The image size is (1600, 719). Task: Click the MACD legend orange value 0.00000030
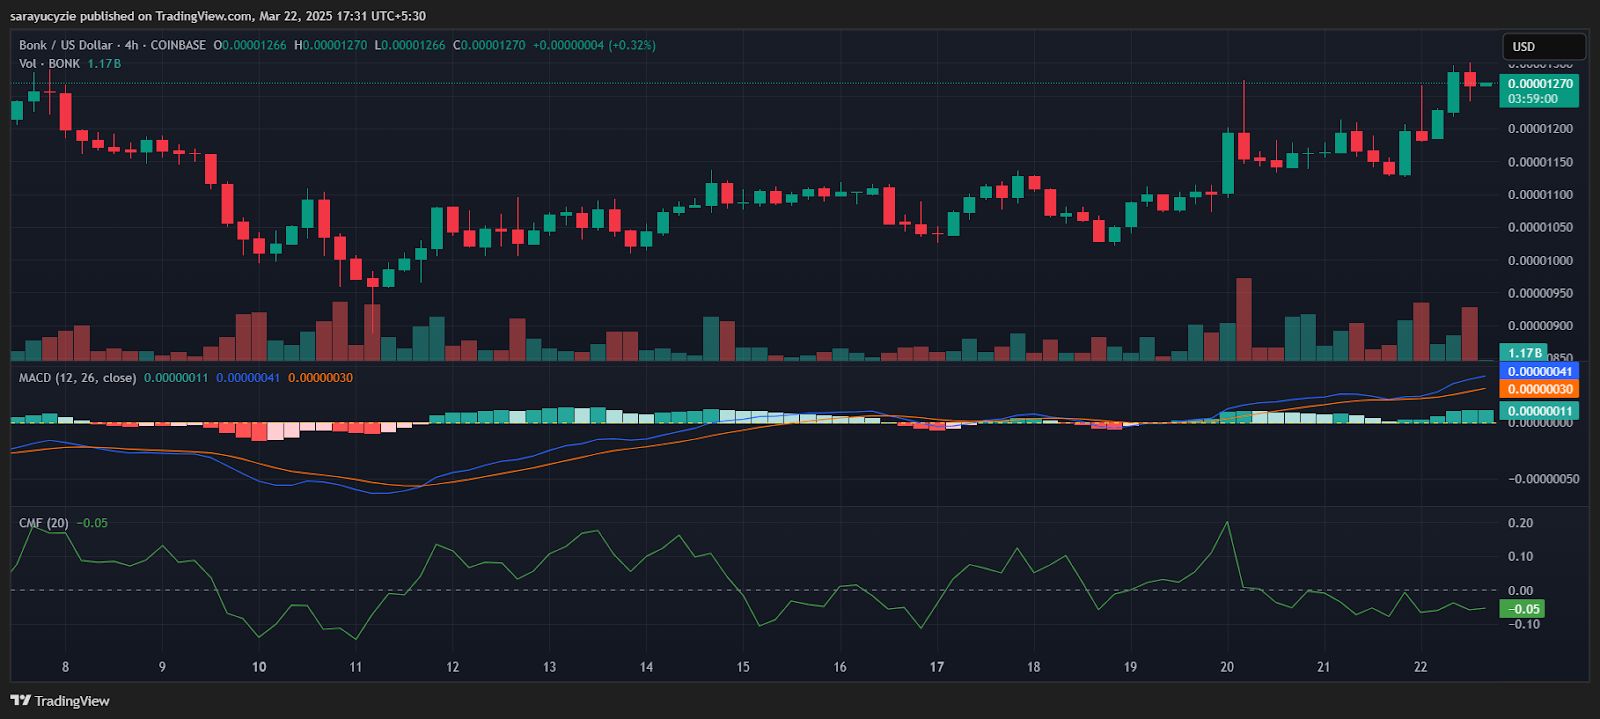[x=320, y=378]
